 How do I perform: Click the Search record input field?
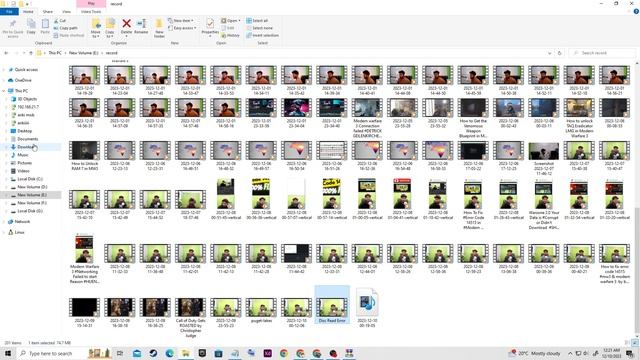(x=602, y=53)
